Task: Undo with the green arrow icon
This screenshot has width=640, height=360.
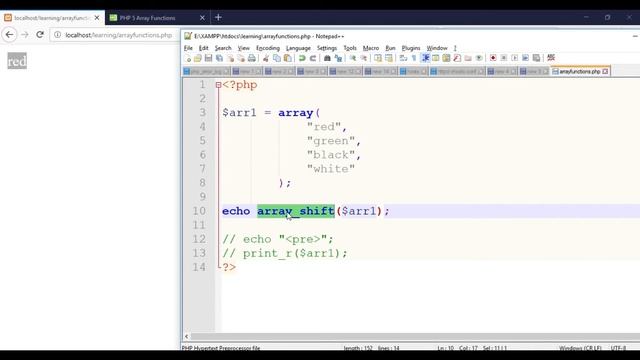Action: pyautogui.click(x=302, y=58)
